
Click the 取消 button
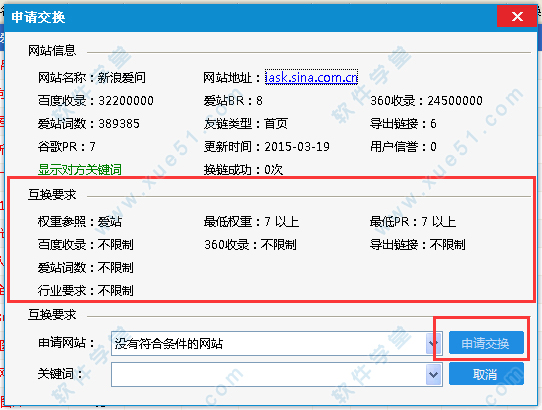coord(486,374)
